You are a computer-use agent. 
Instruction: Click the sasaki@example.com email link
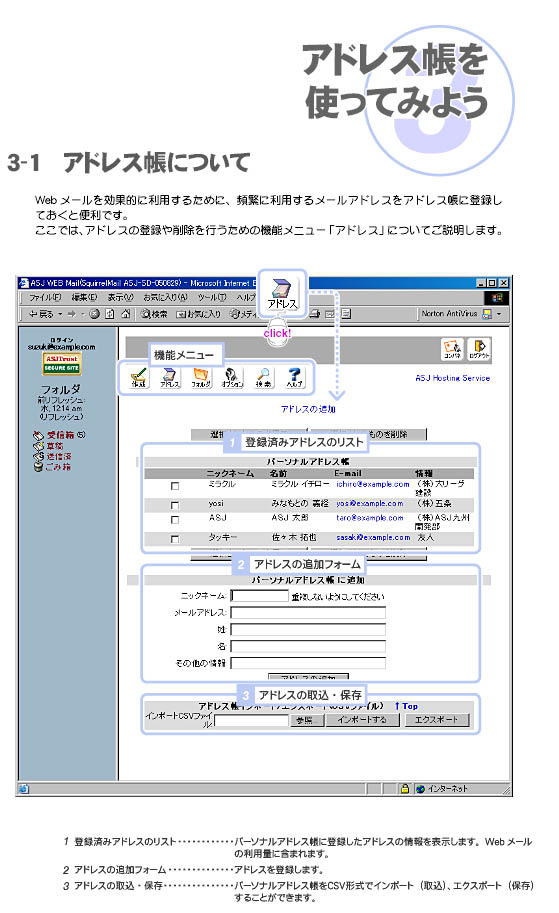[373, 537]
